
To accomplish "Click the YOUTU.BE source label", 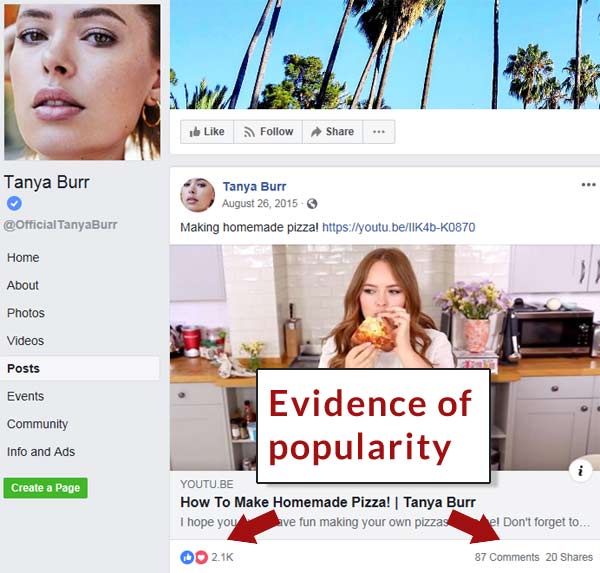I will 207,484.
